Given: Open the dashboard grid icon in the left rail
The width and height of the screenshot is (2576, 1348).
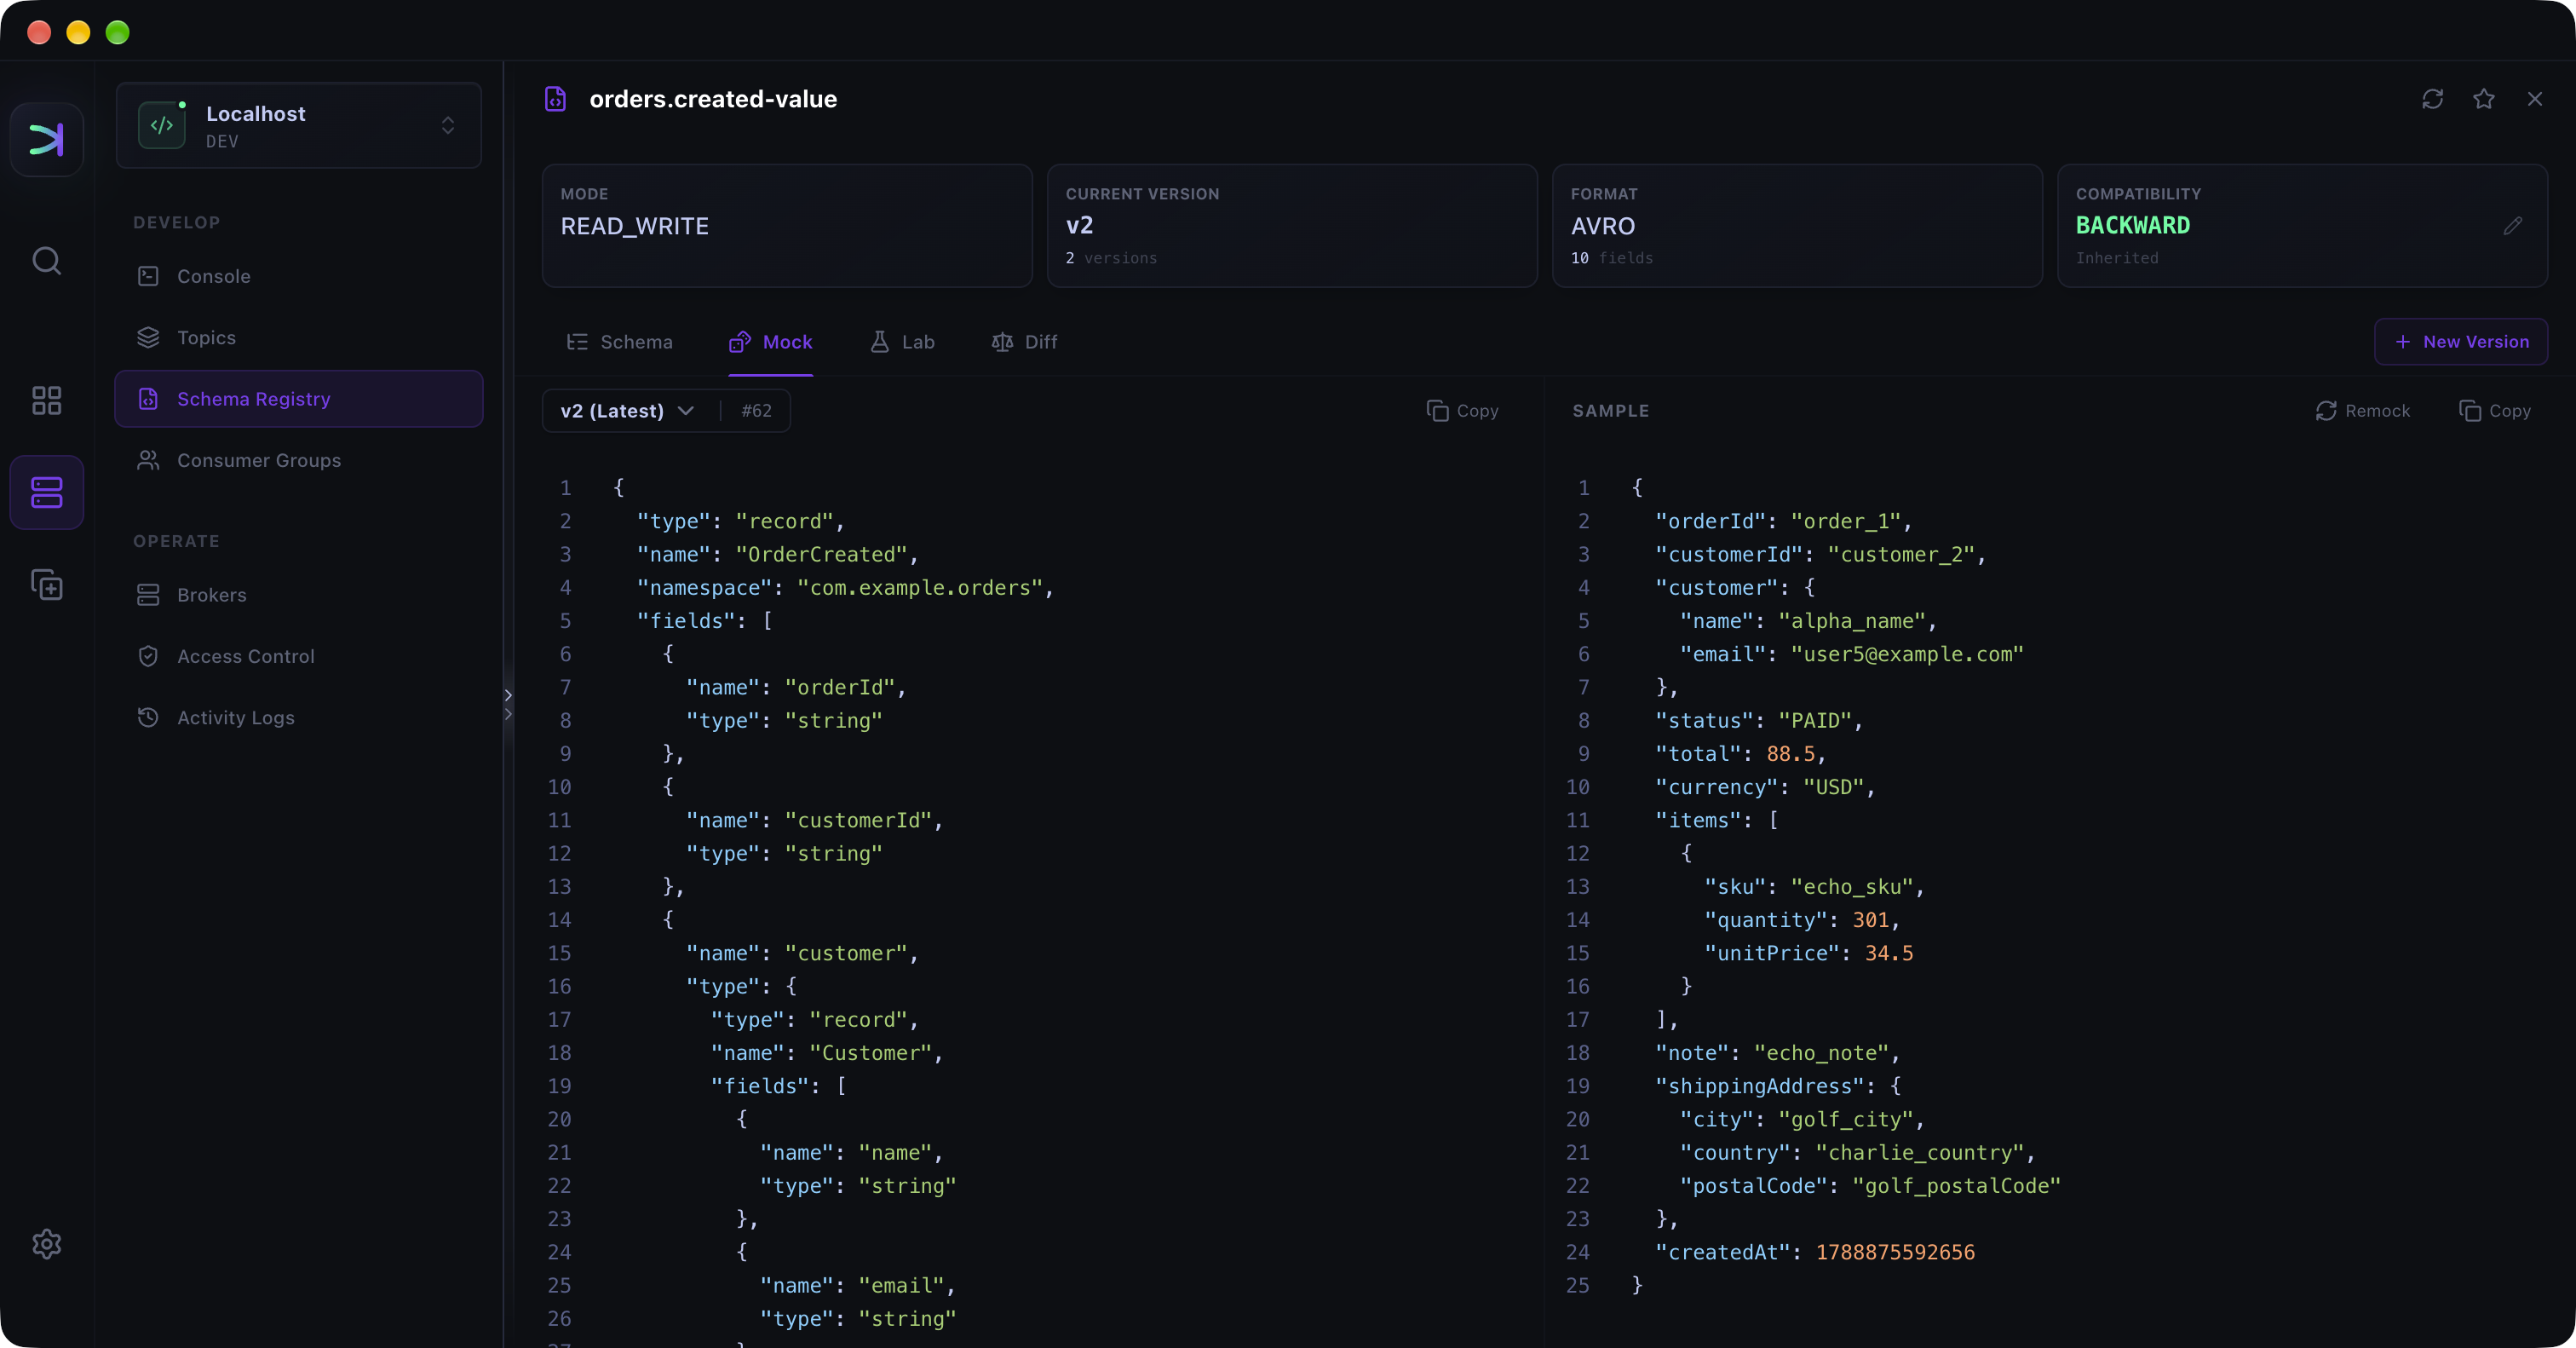Looking at the screenshot, I should pyautogui.click(x=46, y=401).
